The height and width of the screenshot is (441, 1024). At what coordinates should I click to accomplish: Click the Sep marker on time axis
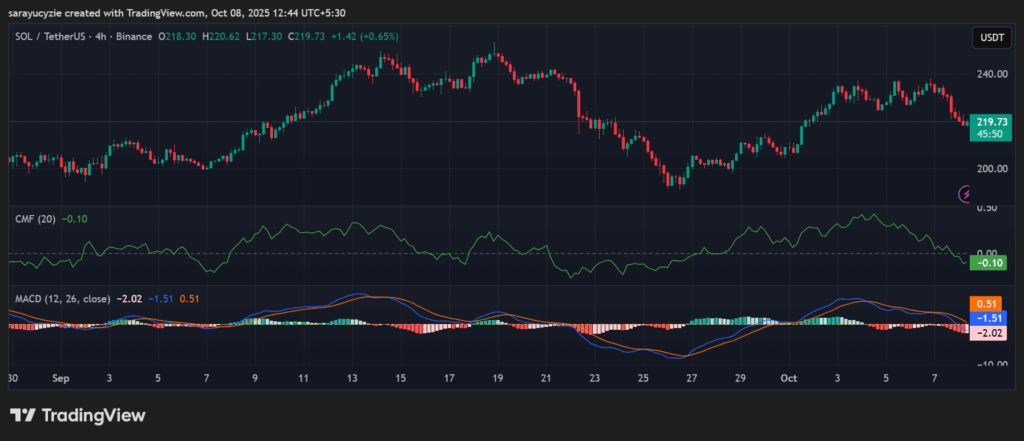(59, 379)
